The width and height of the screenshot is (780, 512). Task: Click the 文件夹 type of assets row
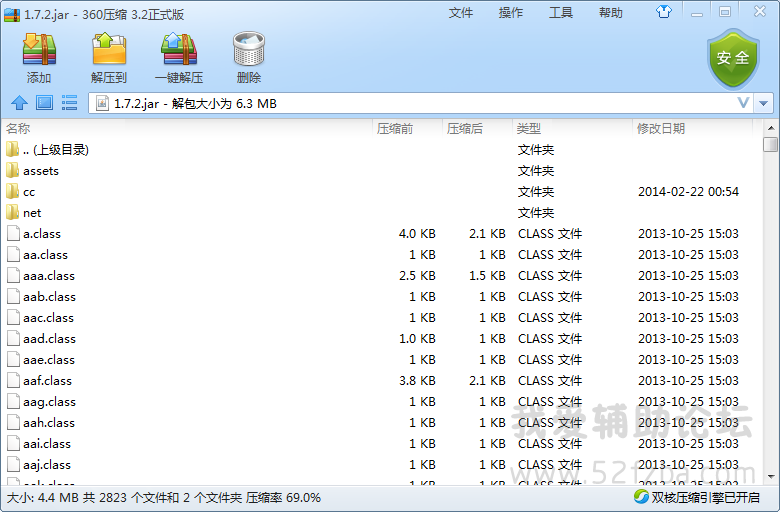(536, 171)
